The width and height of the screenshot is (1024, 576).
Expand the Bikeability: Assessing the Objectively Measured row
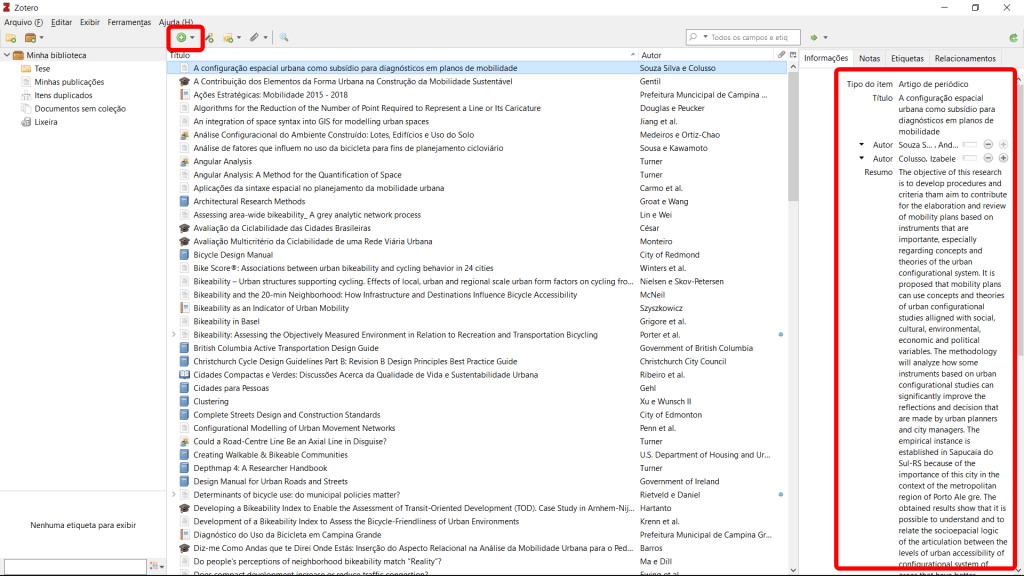tap(173, 335)
